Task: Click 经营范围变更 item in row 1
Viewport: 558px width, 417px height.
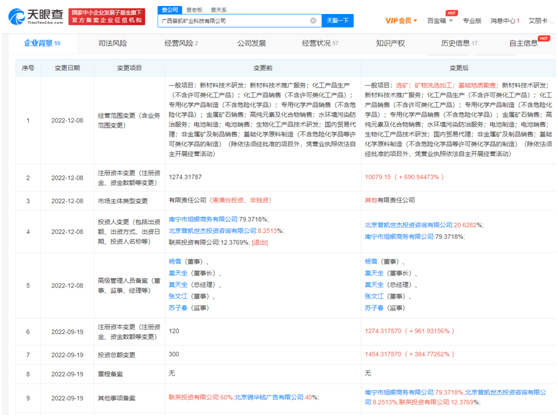Action: [129, 121]
